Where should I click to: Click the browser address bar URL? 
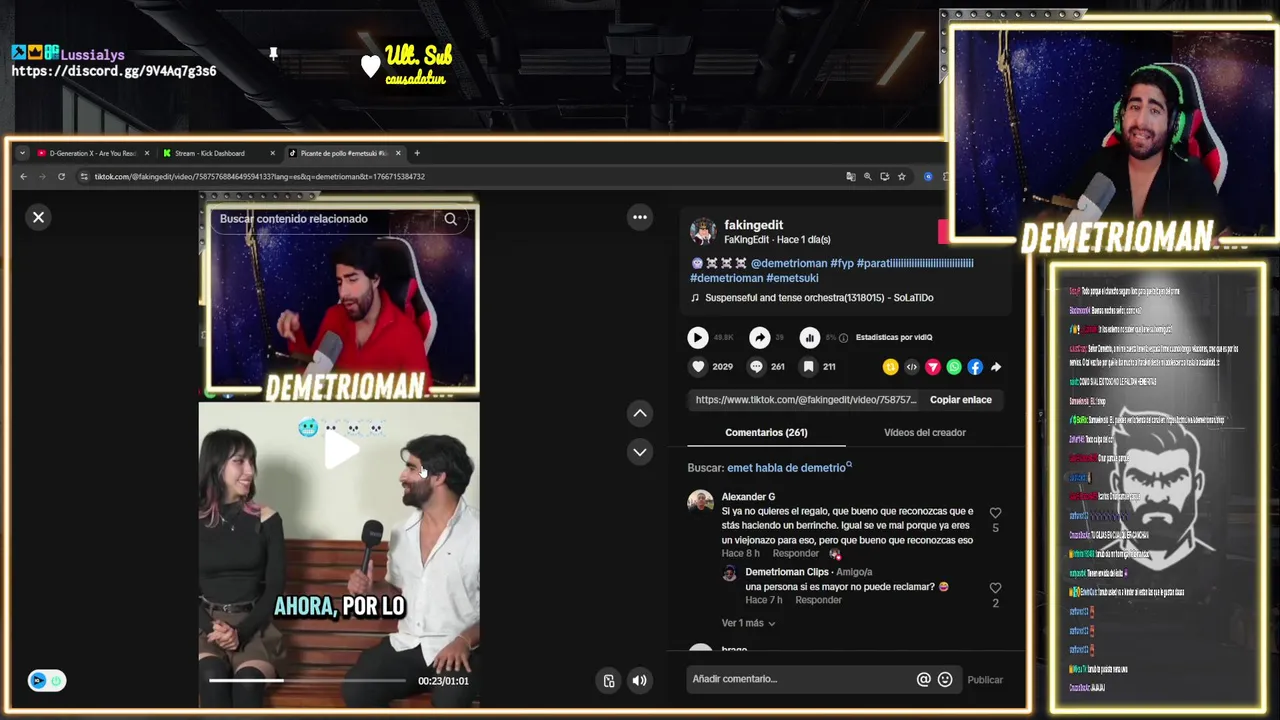coord(260,177)
